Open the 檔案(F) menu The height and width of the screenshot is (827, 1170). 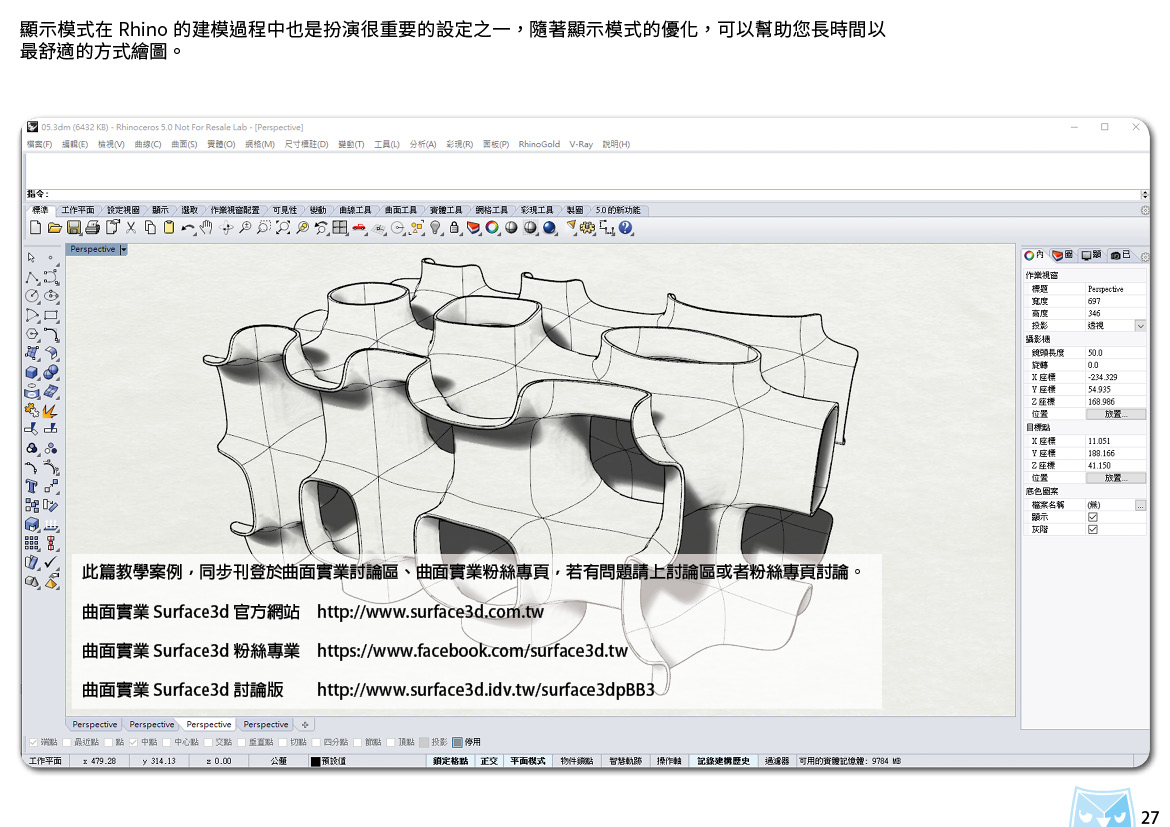point(40,145)
